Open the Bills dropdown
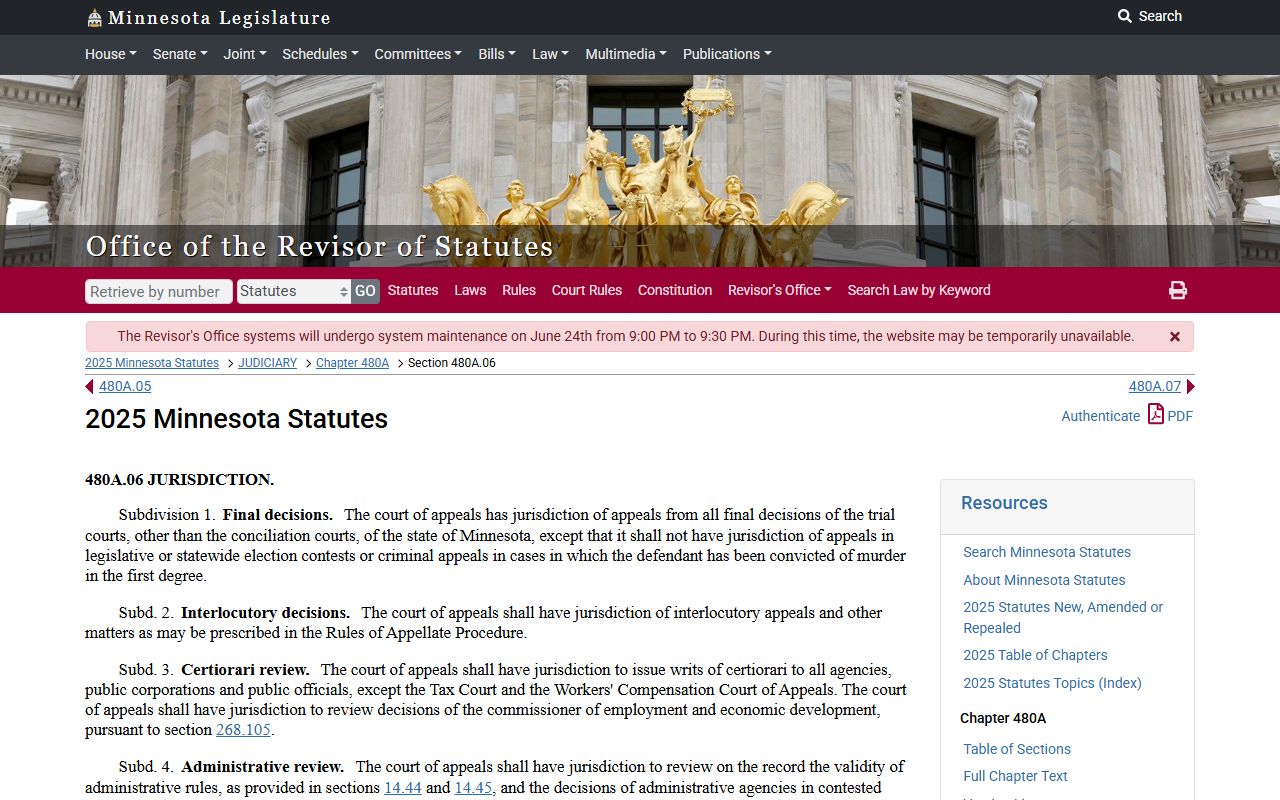 (x=497, y=54)
